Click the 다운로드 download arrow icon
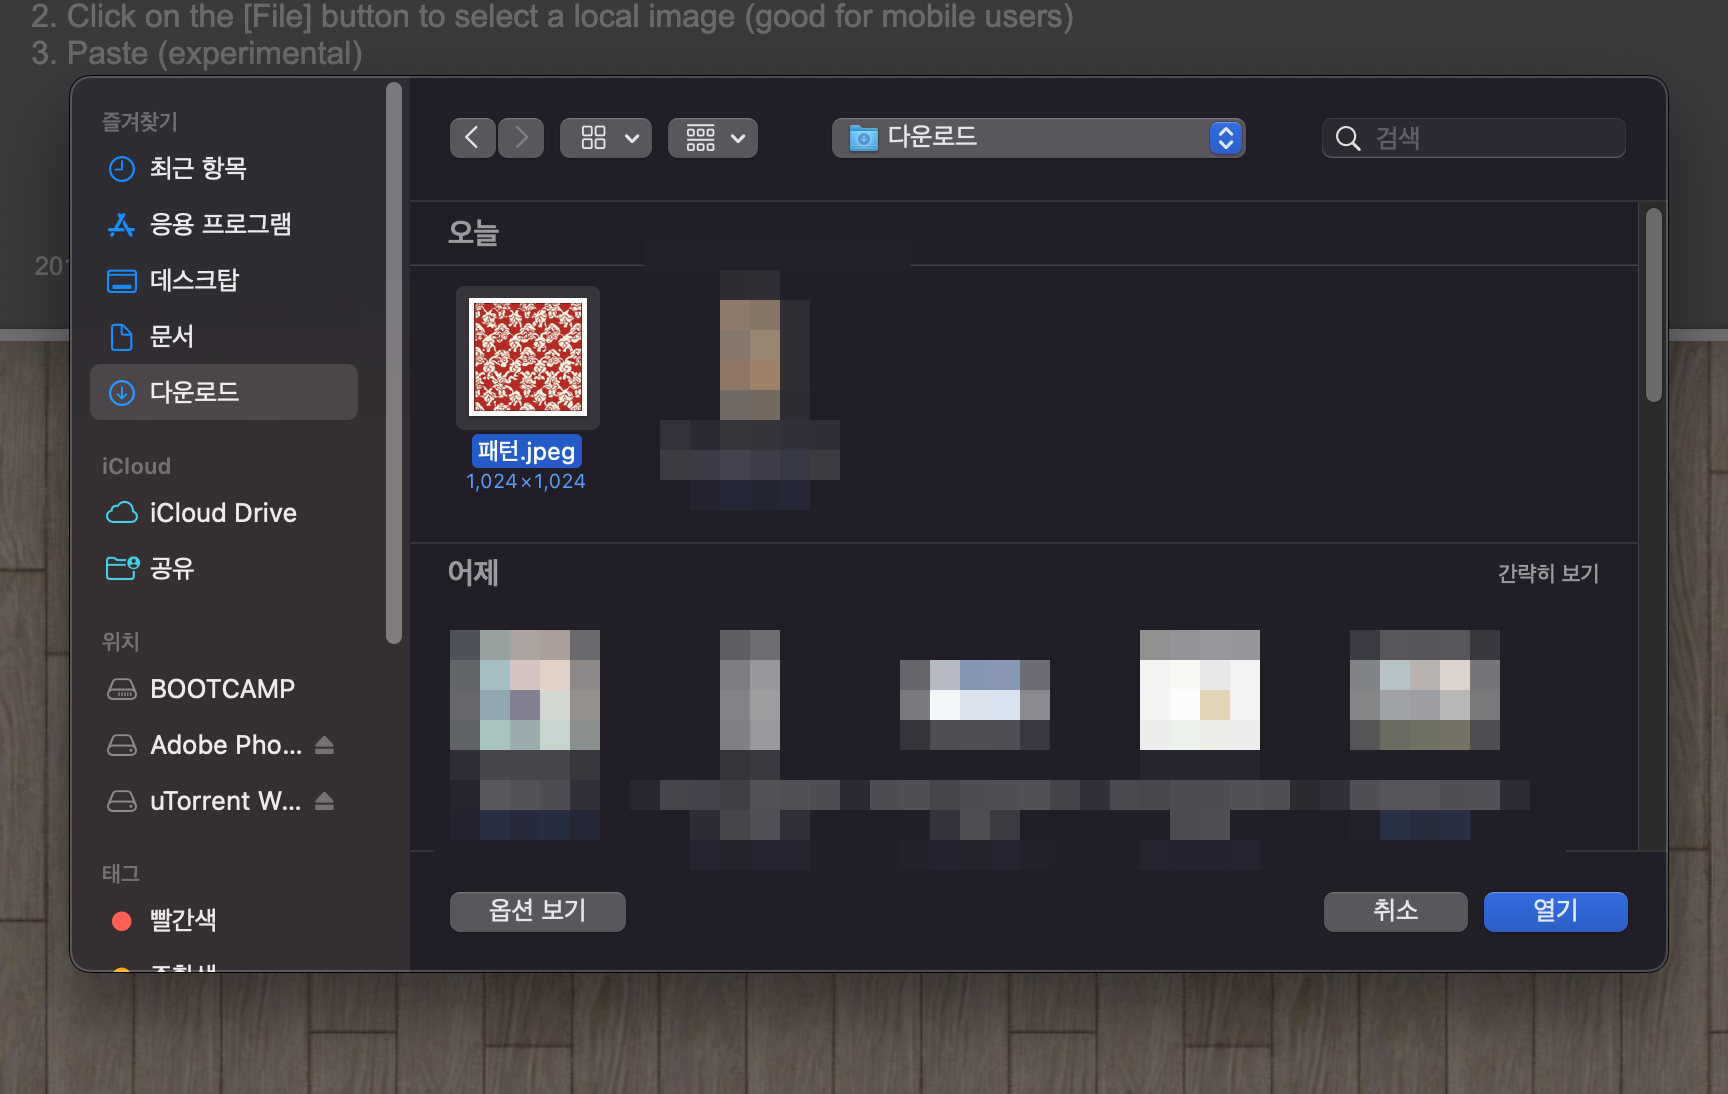This screenshot has width=1728, height=1094. [122, 393]
